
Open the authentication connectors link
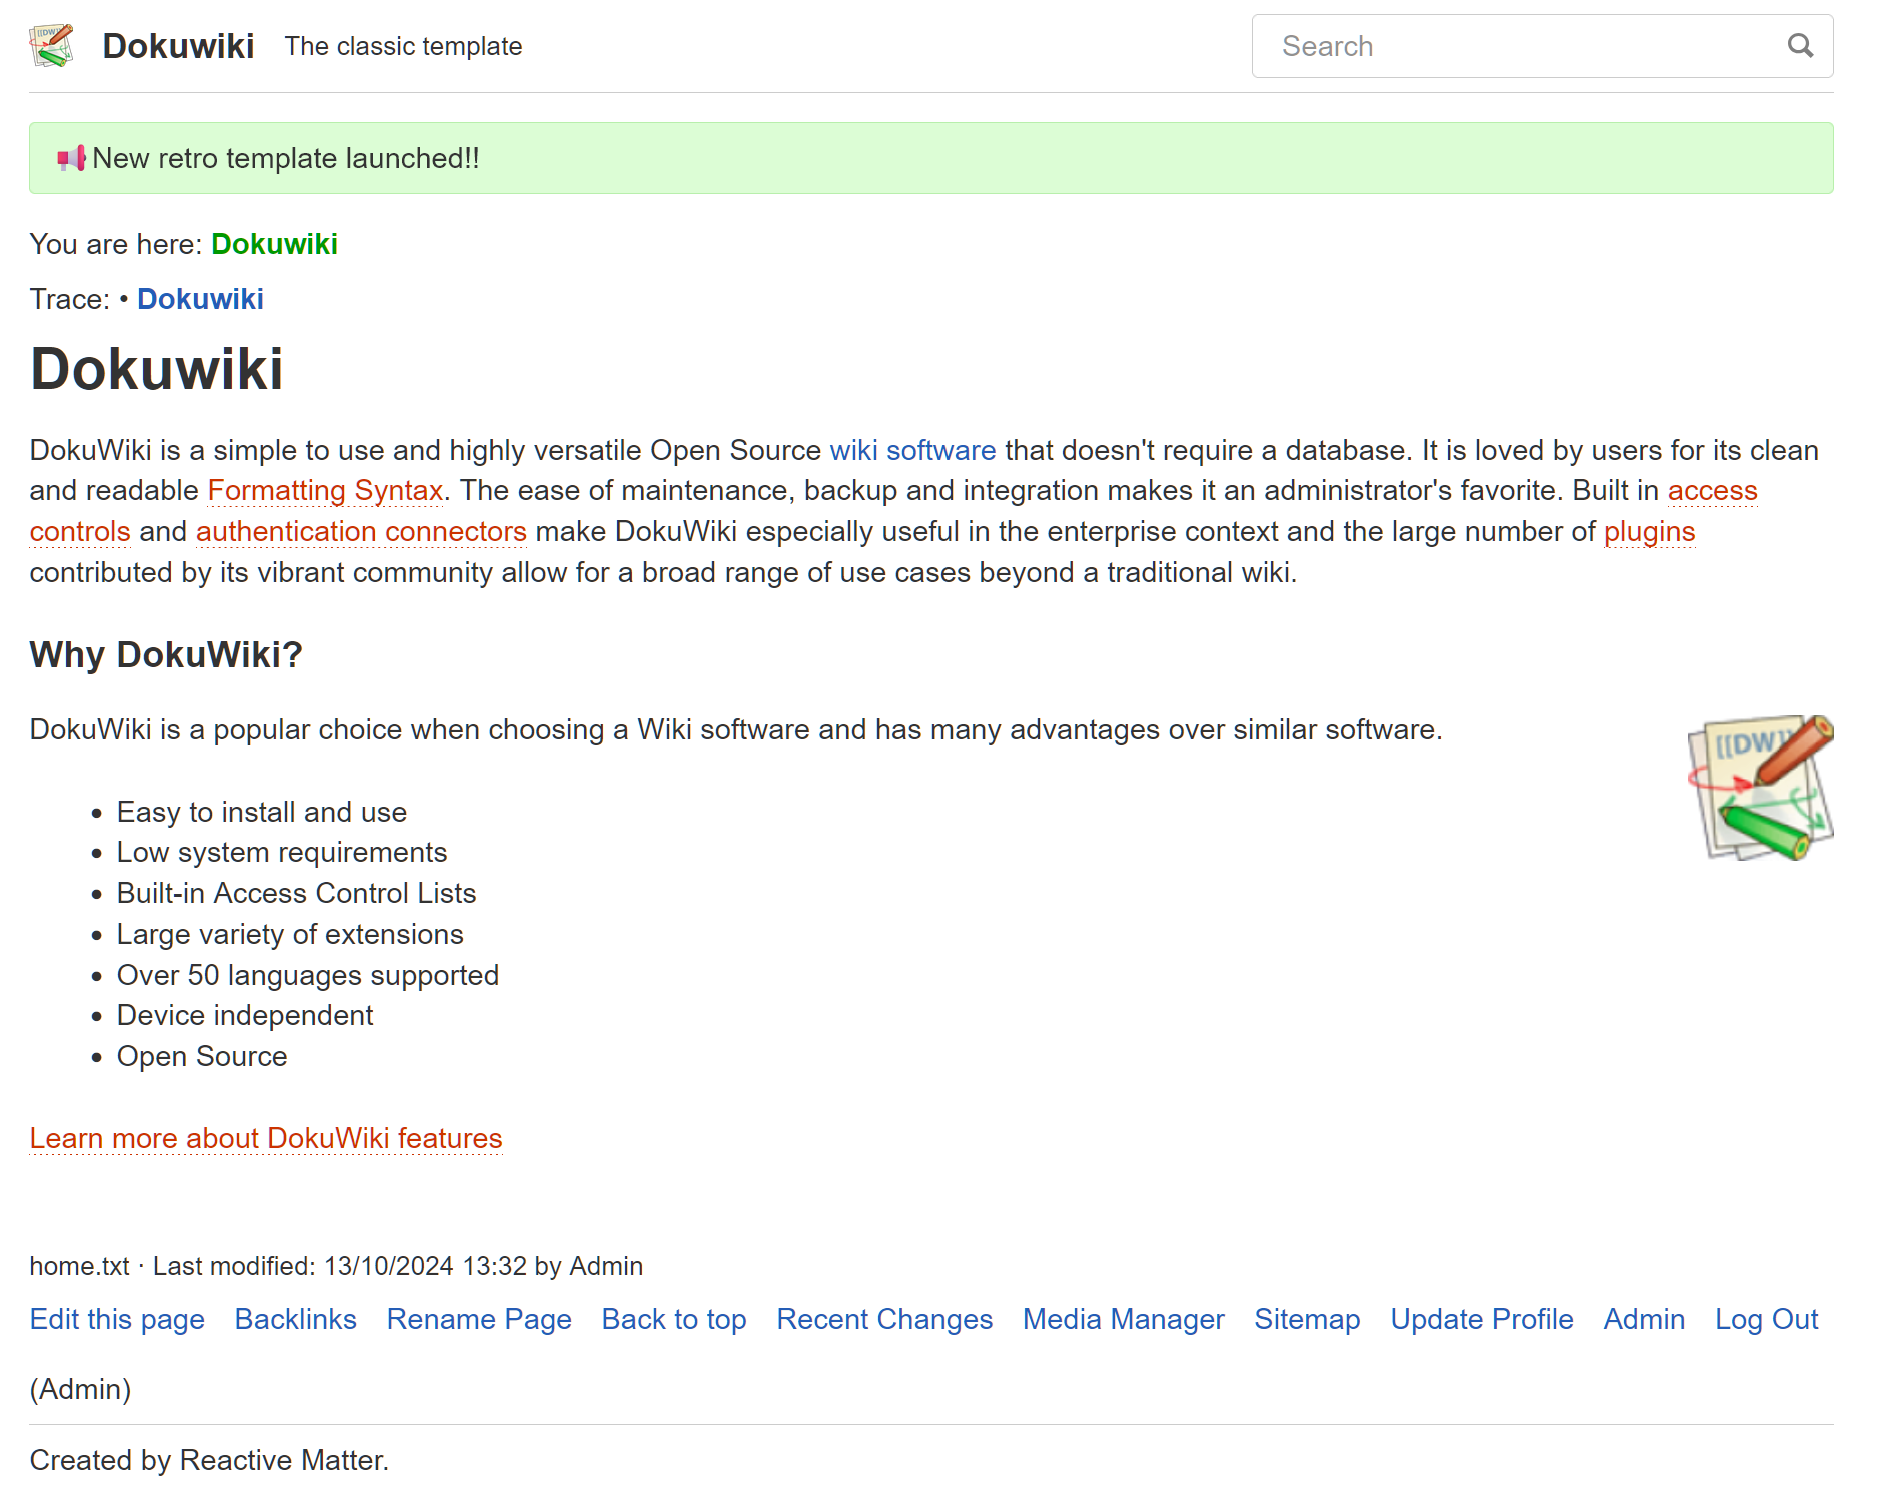361,531
